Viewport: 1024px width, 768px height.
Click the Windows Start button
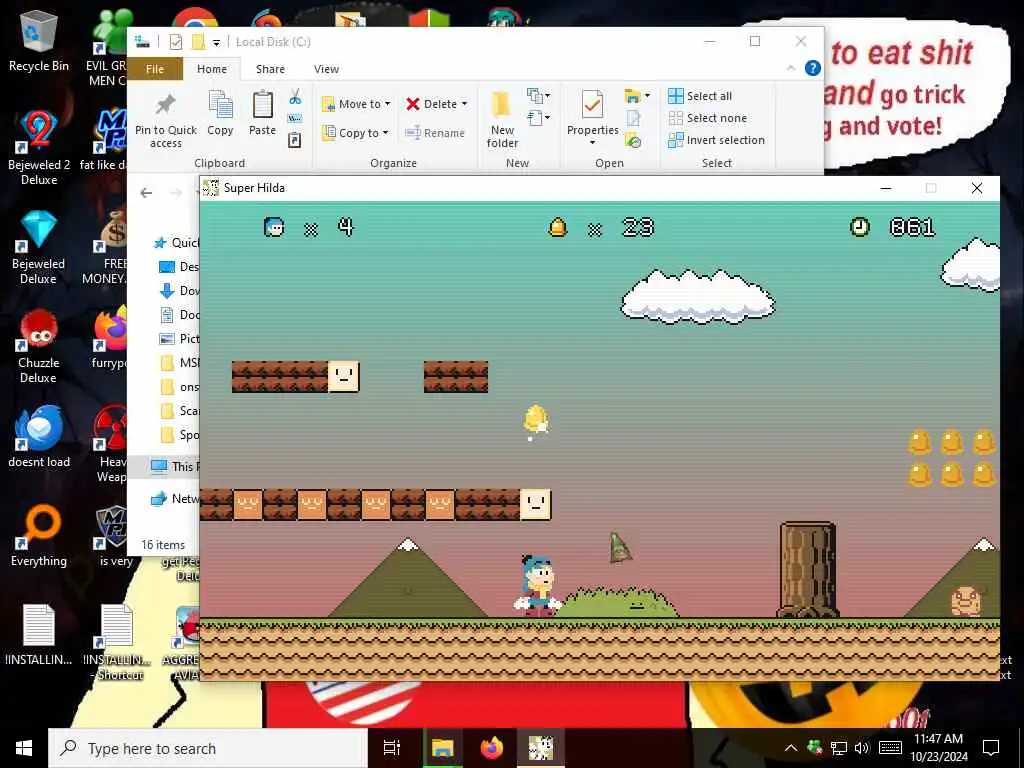point(24,748)
